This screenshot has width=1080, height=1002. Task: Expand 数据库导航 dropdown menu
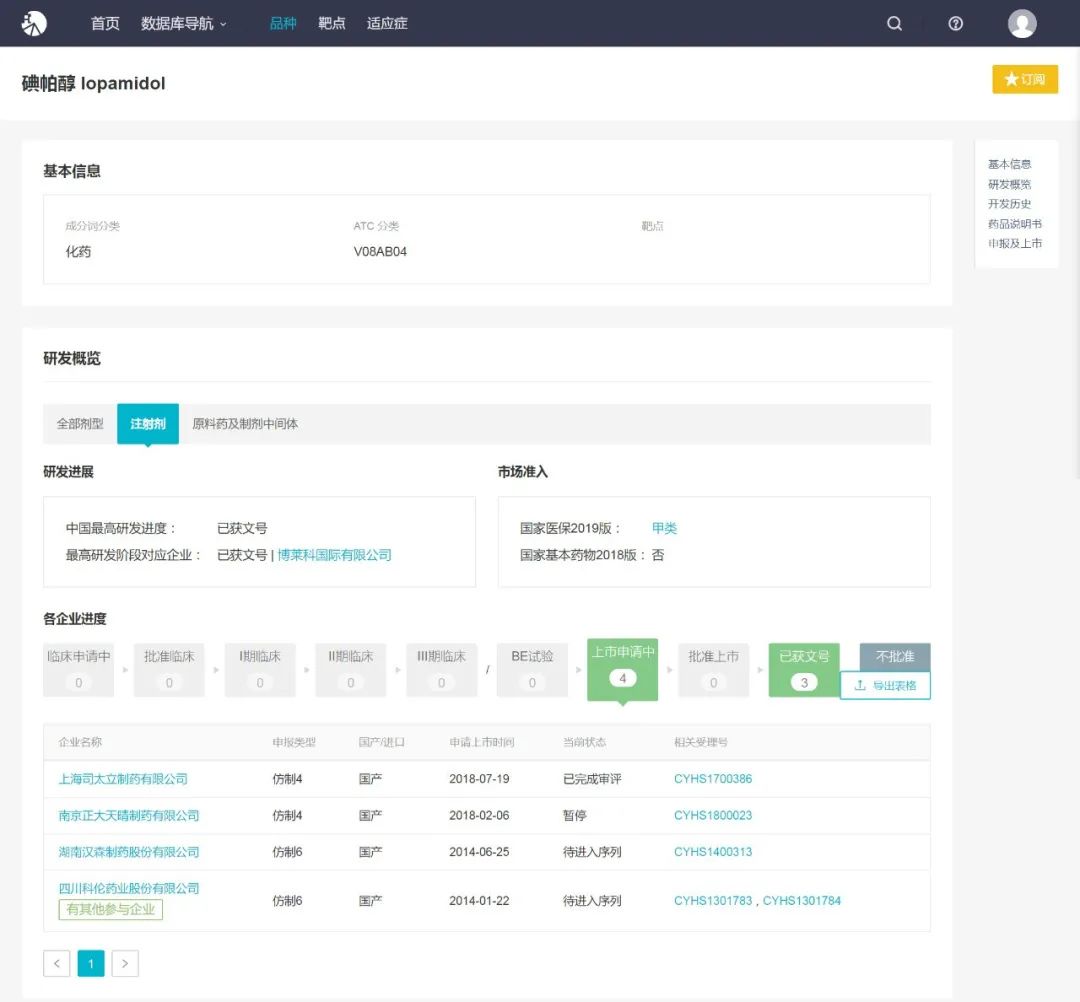183,23
